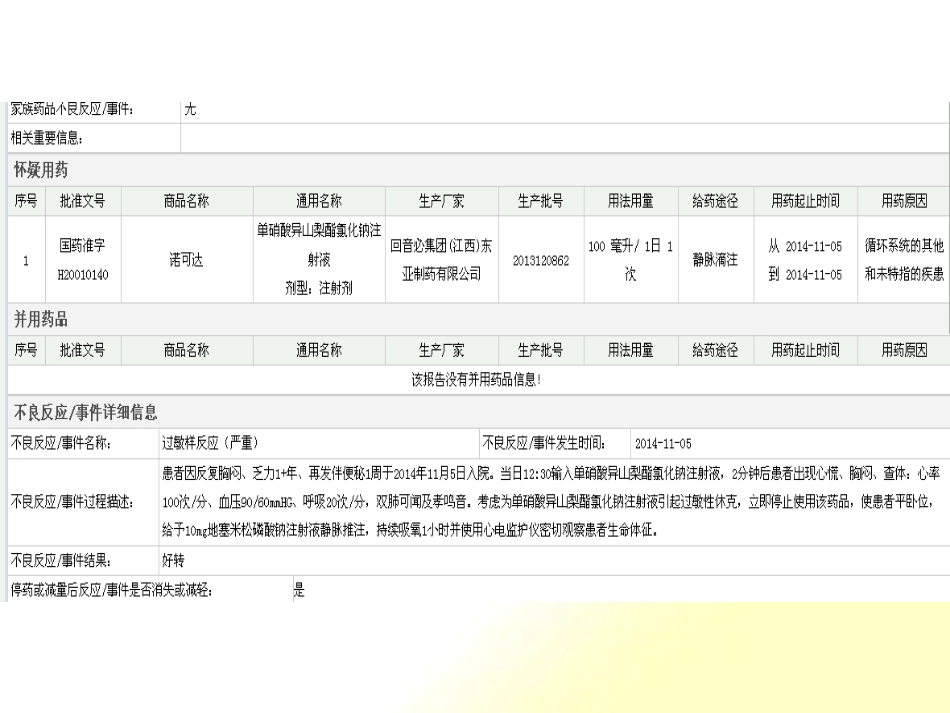Select approval number H20010140 cell

tap(83, 260)
